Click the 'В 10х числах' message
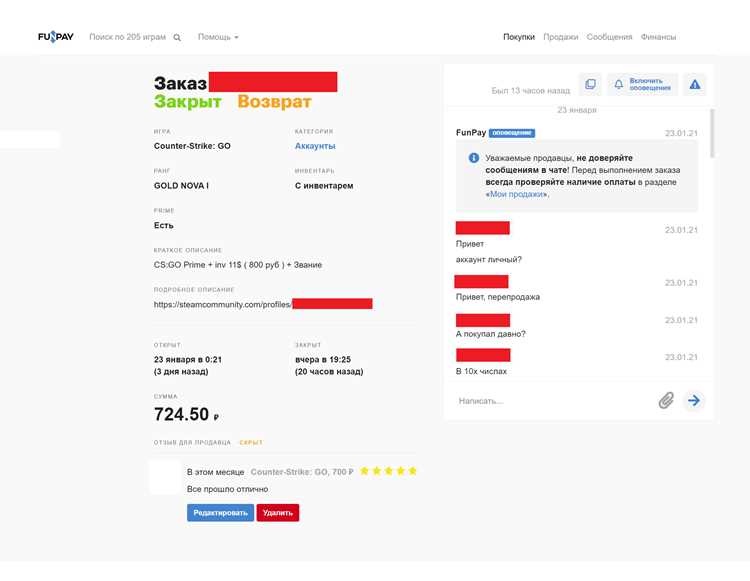Image resolution: width=750 pixels, height=581 pixels. coord(481,371)
